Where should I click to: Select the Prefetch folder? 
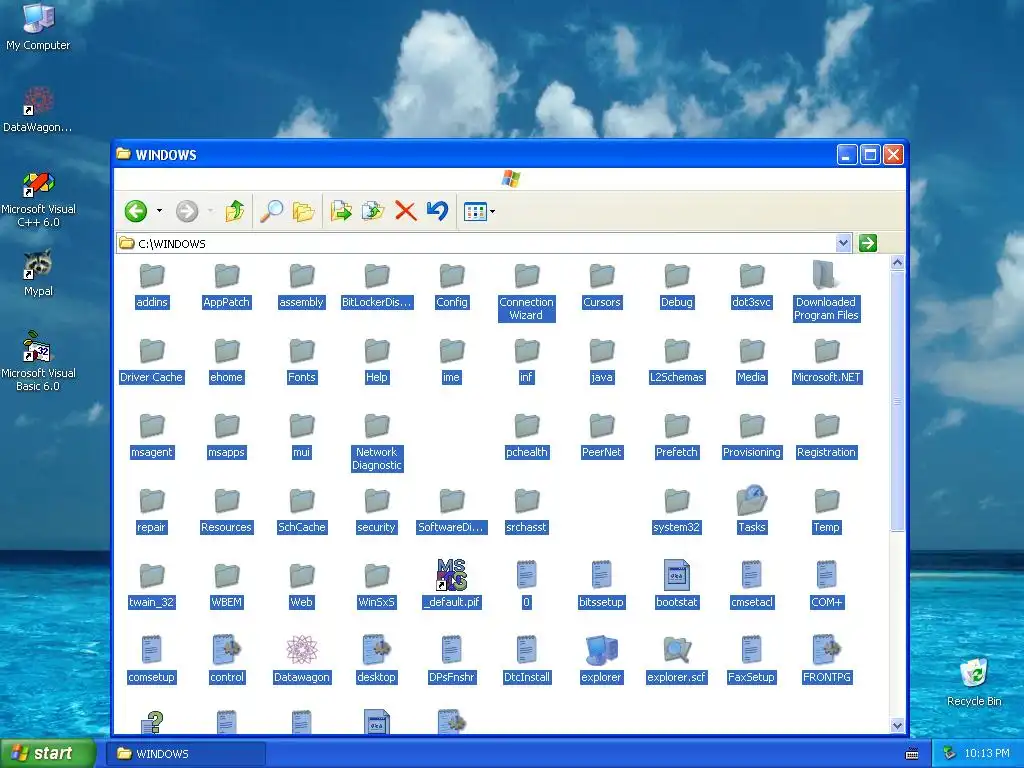coord(677,436)
